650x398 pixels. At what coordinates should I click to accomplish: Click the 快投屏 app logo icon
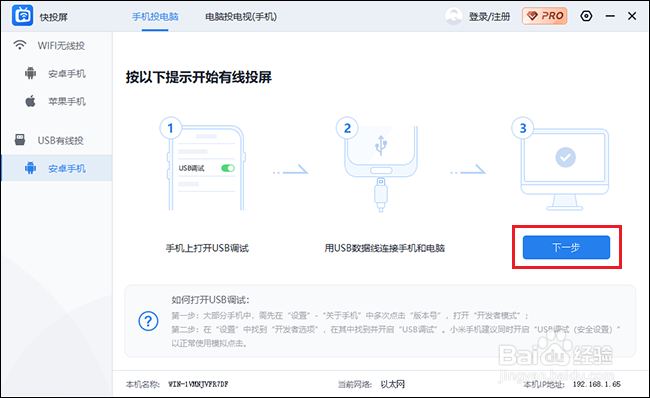[22, 16]
